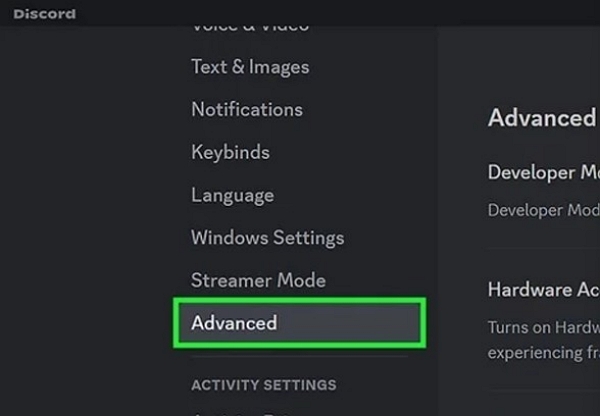Go to Language settings
Screen dimensions: 600x416
(x=232, y=195)
